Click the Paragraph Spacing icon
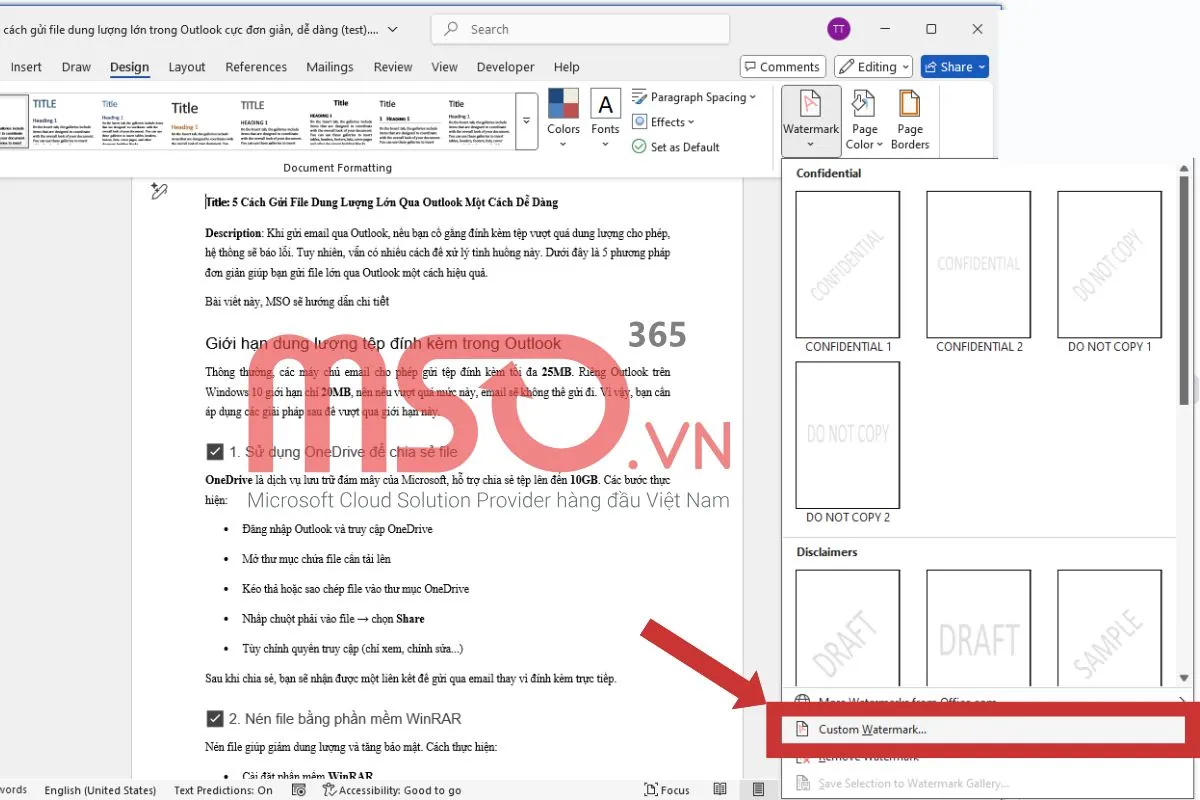Image resolution: width=1200 pixels, height=800 pixels. [x=642, y=97]
